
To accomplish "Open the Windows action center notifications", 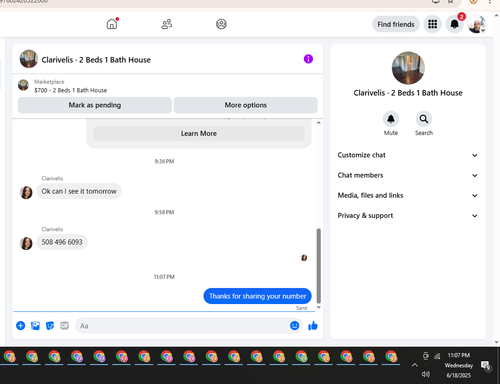I will pyautogui.click(x=486, y=366).
